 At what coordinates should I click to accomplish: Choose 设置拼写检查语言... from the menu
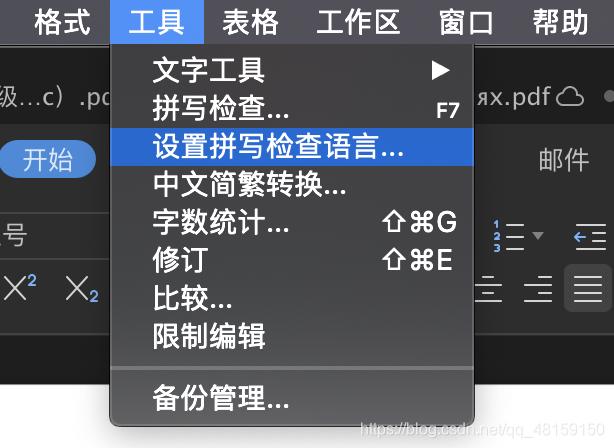tap(292, 147)
